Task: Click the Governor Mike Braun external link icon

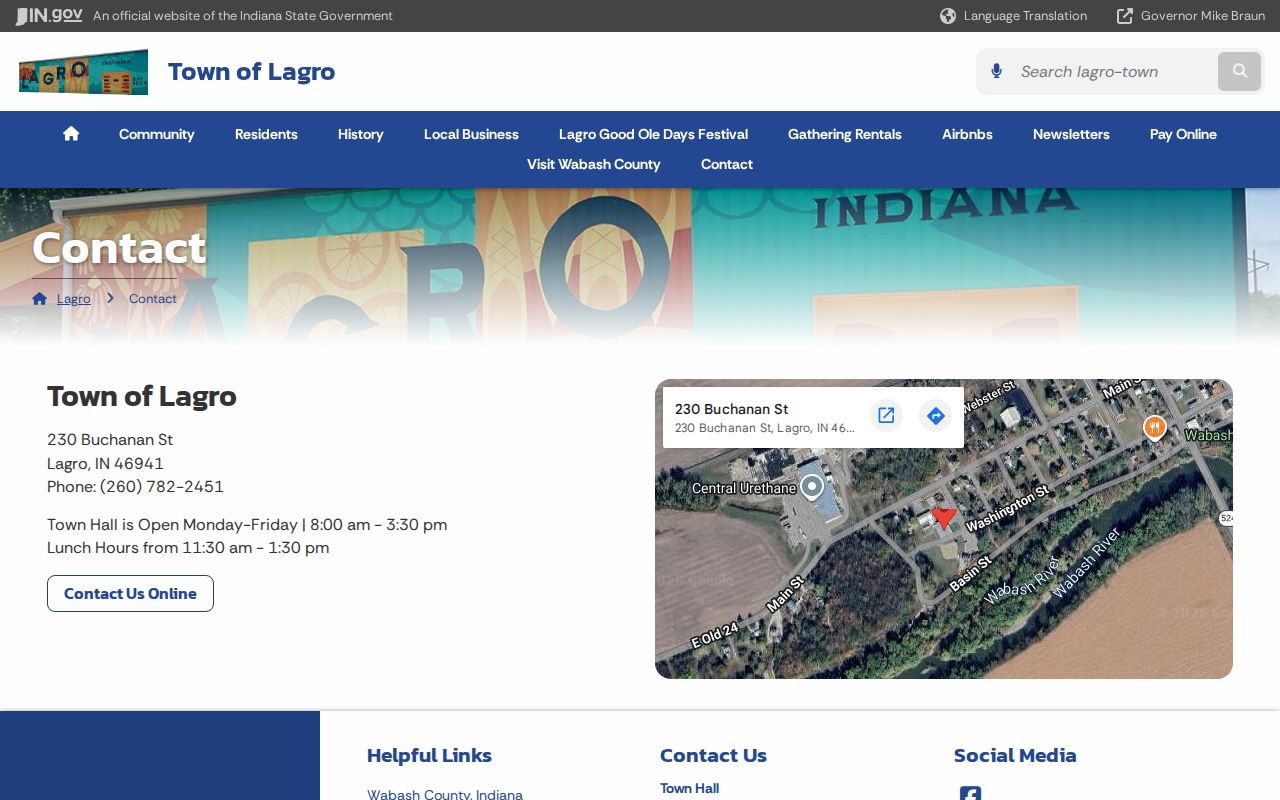Action: click(x=1125, y=16)
